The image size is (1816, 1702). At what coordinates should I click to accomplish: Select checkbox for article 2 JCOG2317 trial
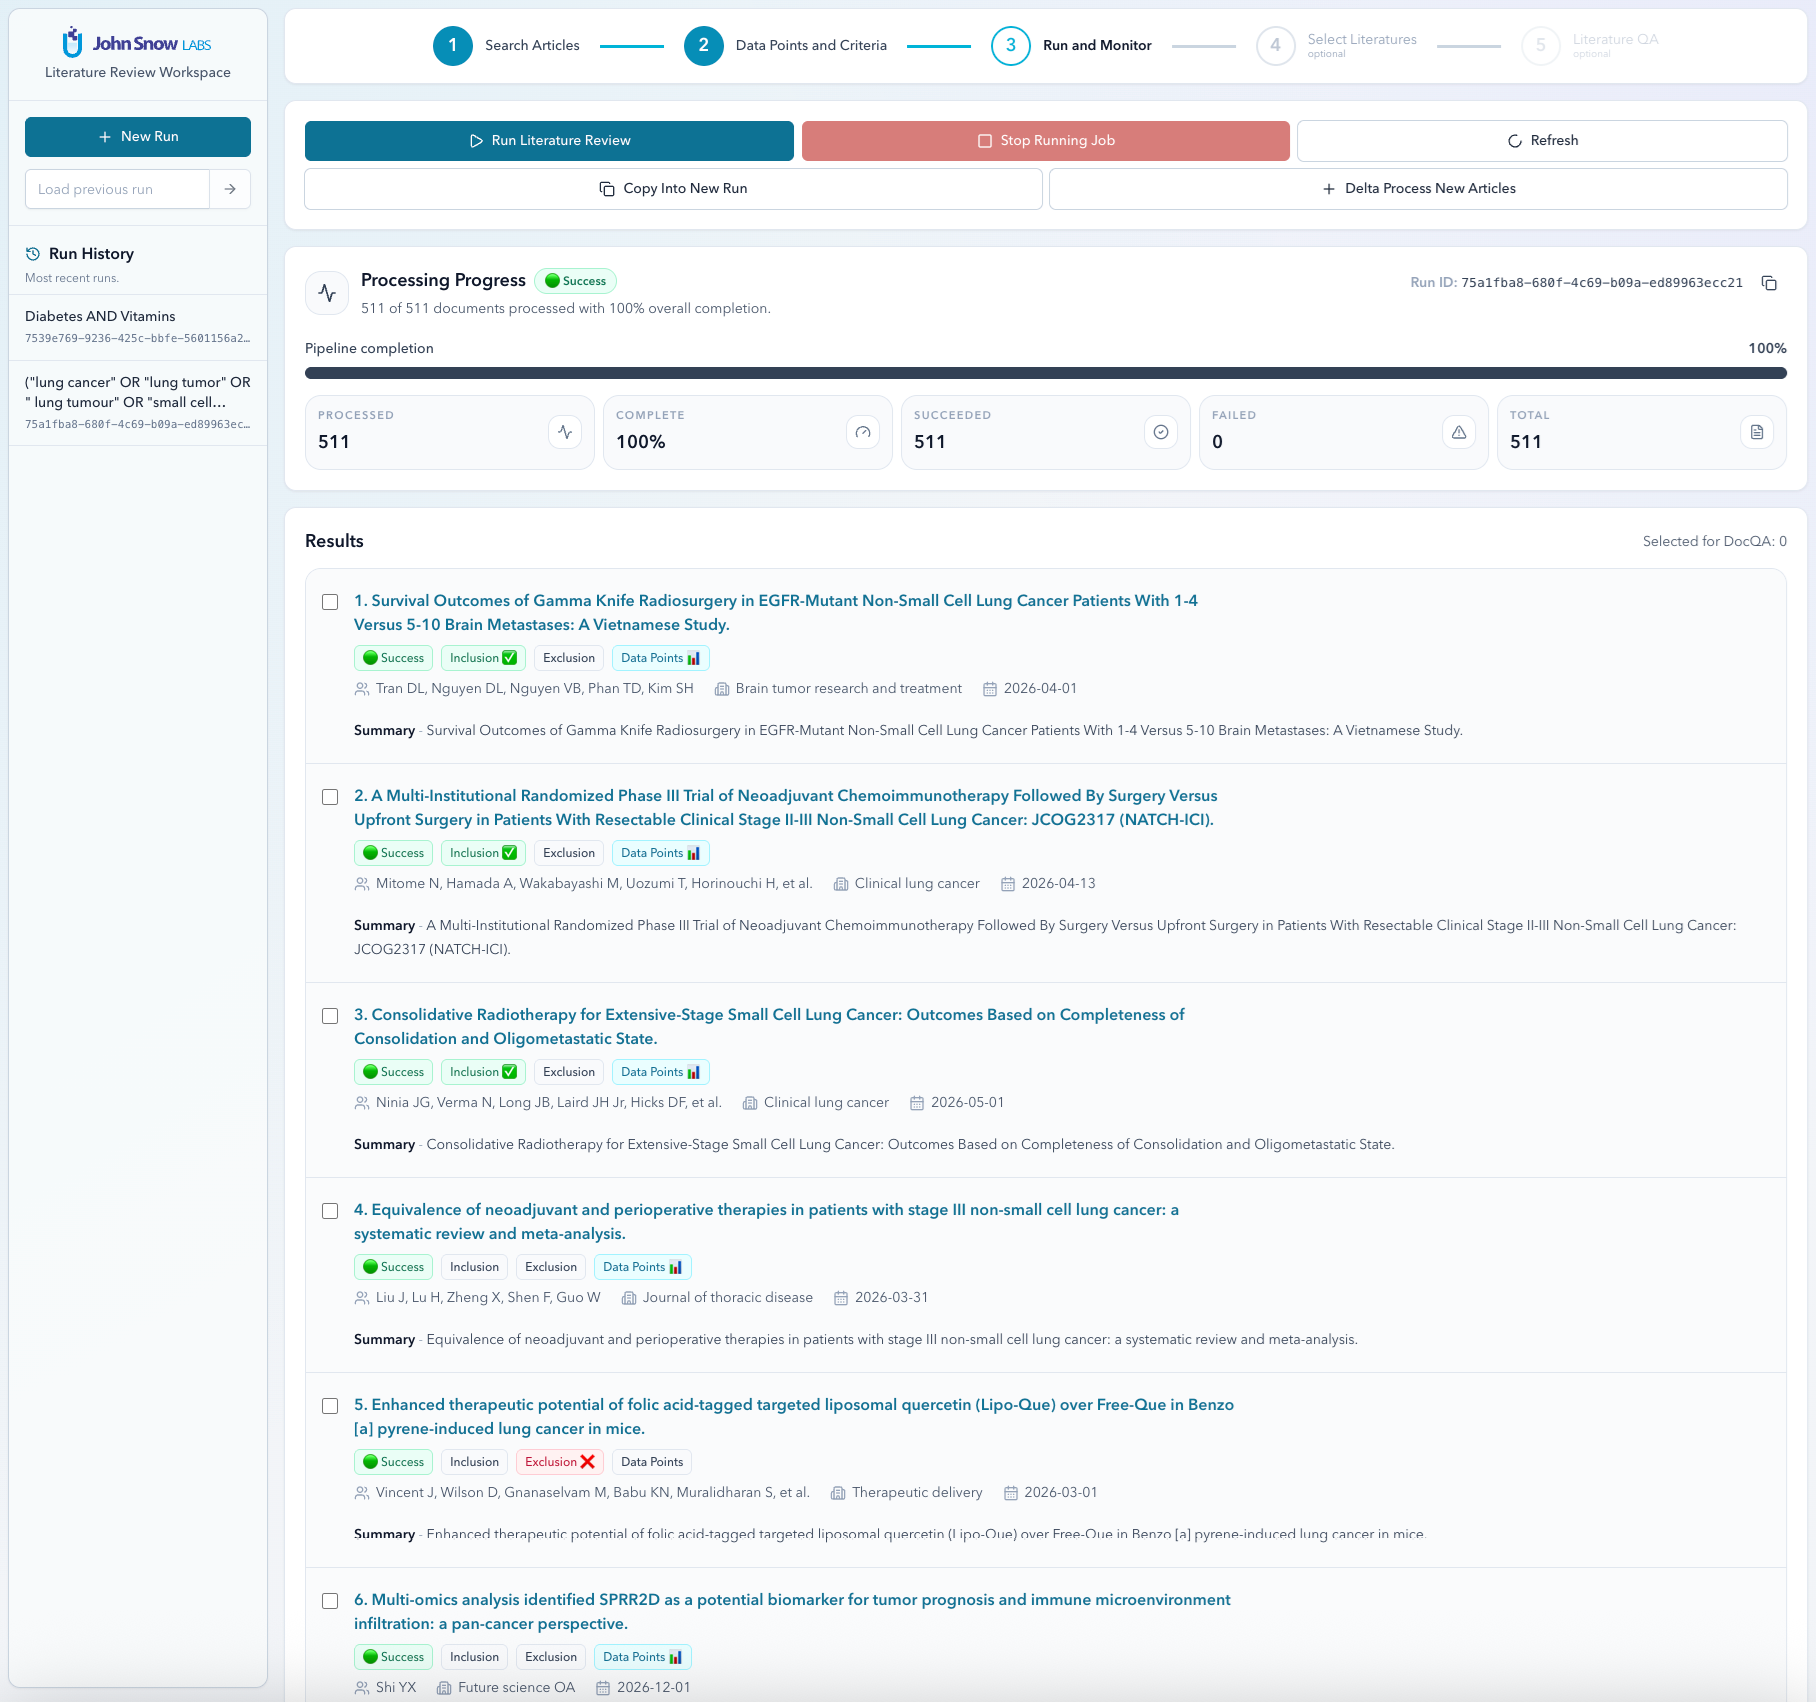(330, 797)
